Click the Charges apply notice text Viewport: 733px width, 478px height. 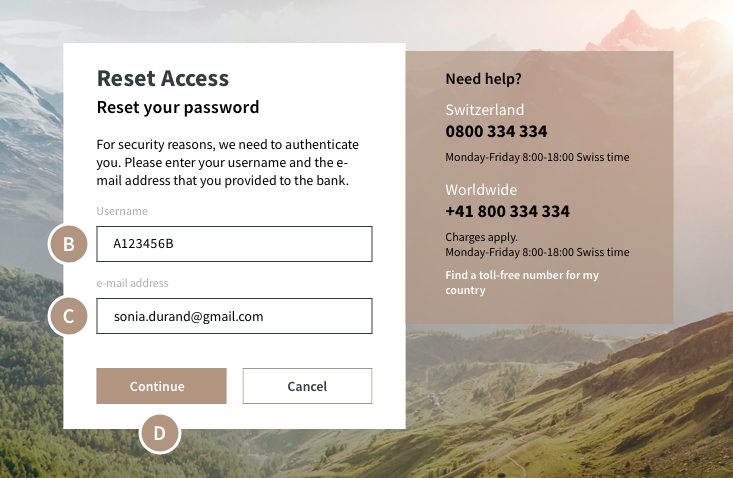pyautogui.click(x=481, y=237)
